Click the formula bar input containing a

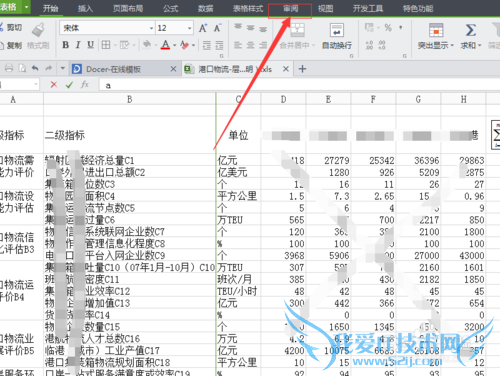[x=299, y=85]
